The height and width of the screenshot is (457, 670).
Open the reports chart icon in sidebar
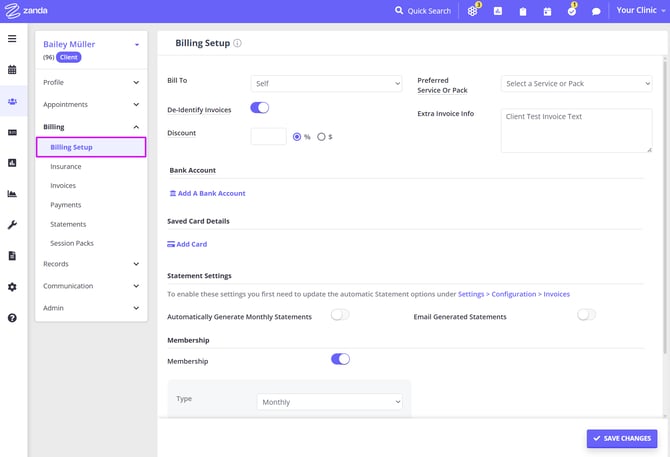tap(12, 194)
